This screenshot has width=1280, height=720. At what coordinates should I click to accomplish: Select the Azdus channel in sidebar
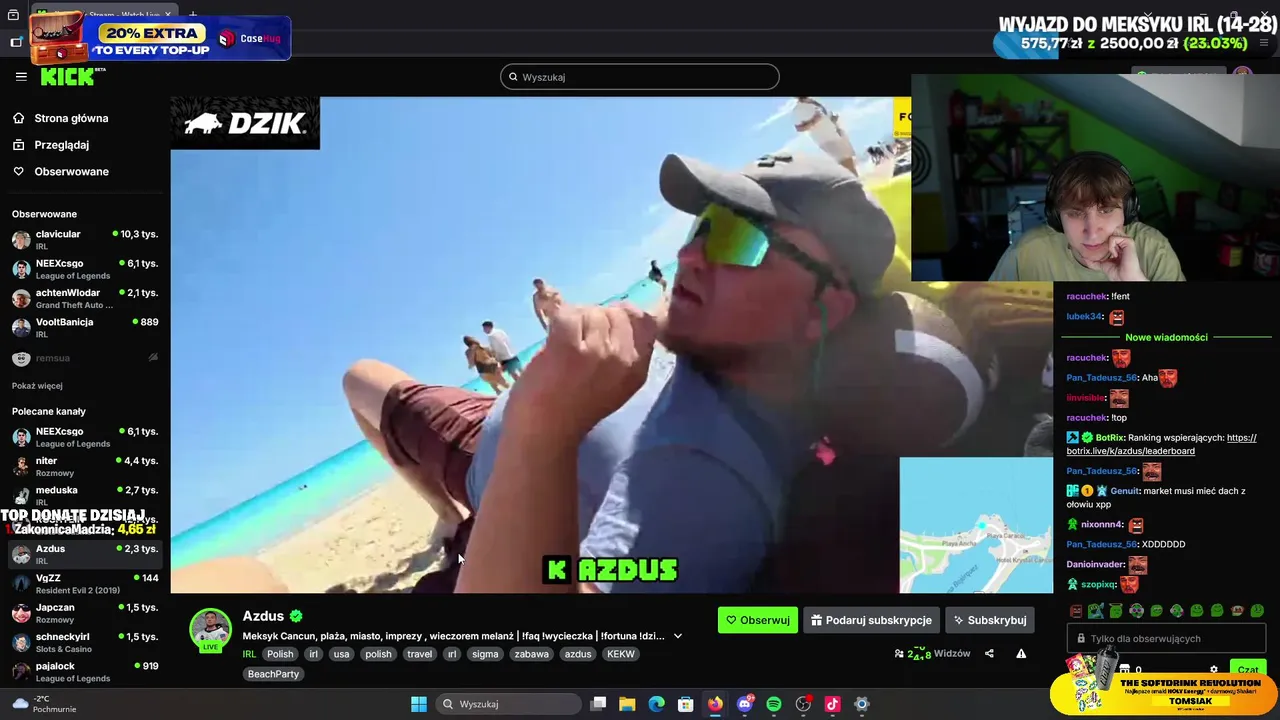tap(85, 555)
